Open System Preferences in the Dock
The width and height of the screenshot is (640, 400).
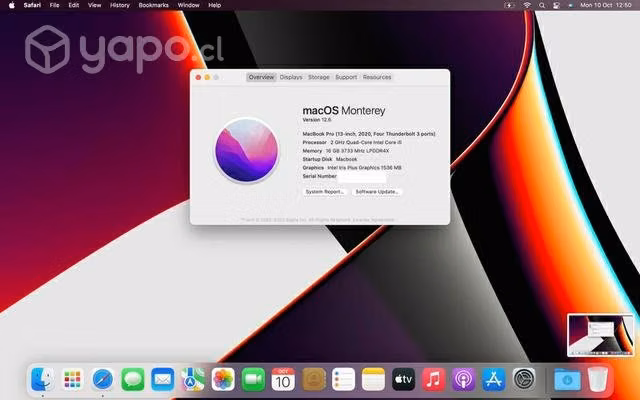click(524, 379)
